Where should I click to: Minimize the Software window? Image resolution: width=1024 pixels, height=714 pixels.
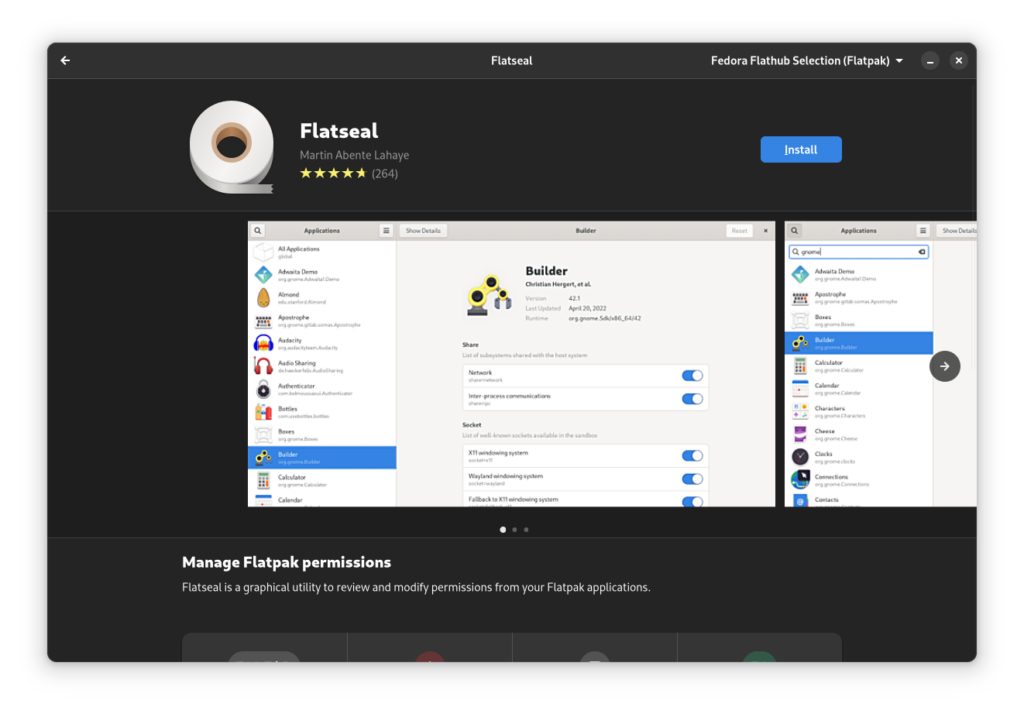click(x=930, y=61)
